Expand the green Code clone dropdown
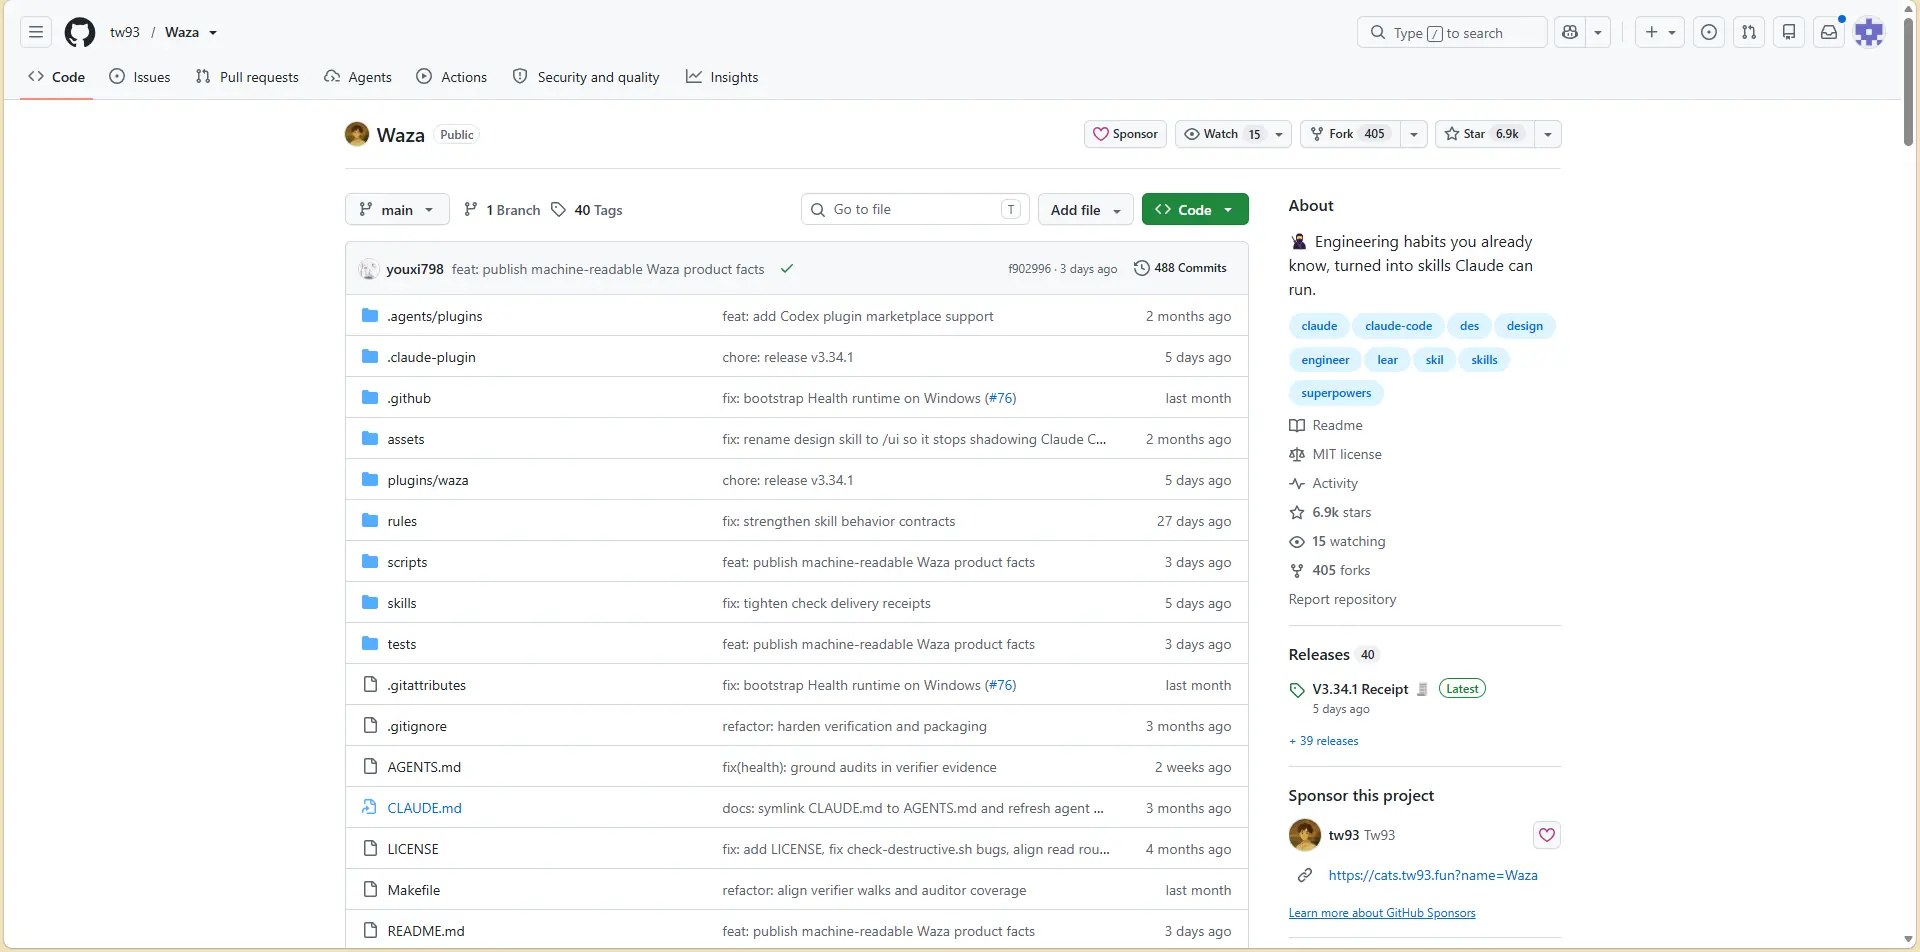The height and width of the screenshot is (952, 1920). (1195, 210)
